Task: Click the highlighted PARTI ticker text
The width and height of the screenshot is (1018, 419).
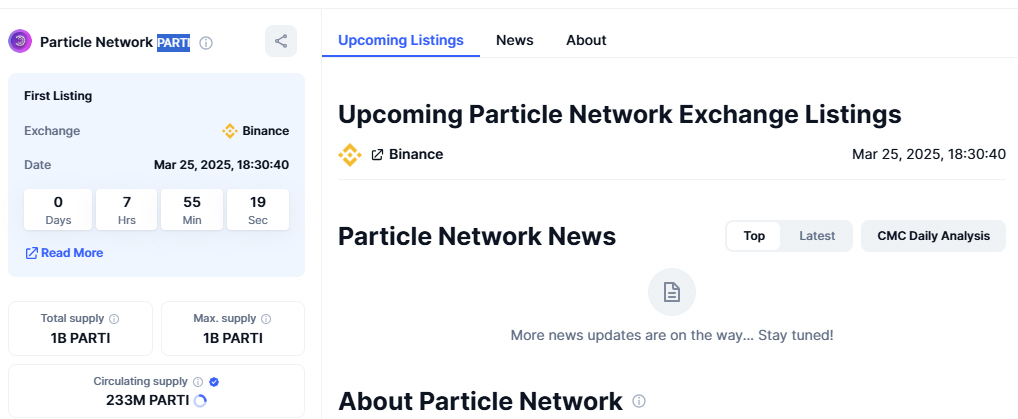Action: coord(173,43)
